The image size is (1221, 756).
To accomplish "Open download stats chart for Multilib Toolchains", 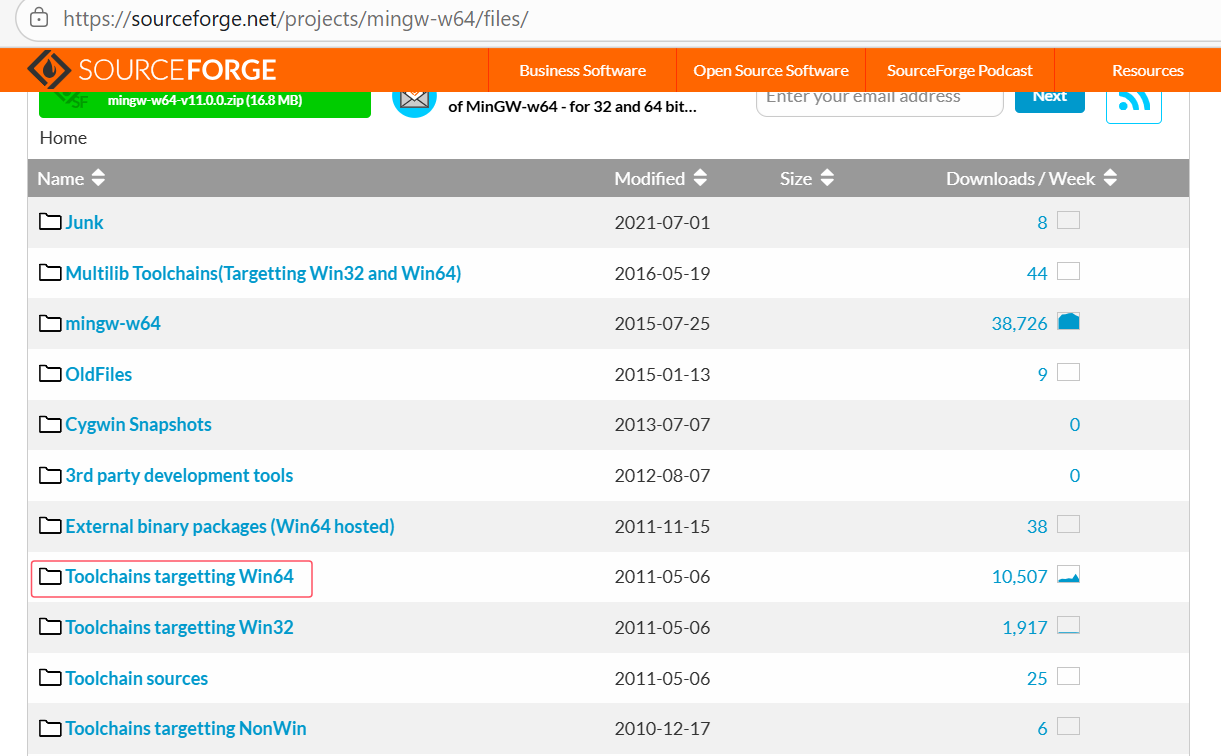I will [x=1068, y=271].
